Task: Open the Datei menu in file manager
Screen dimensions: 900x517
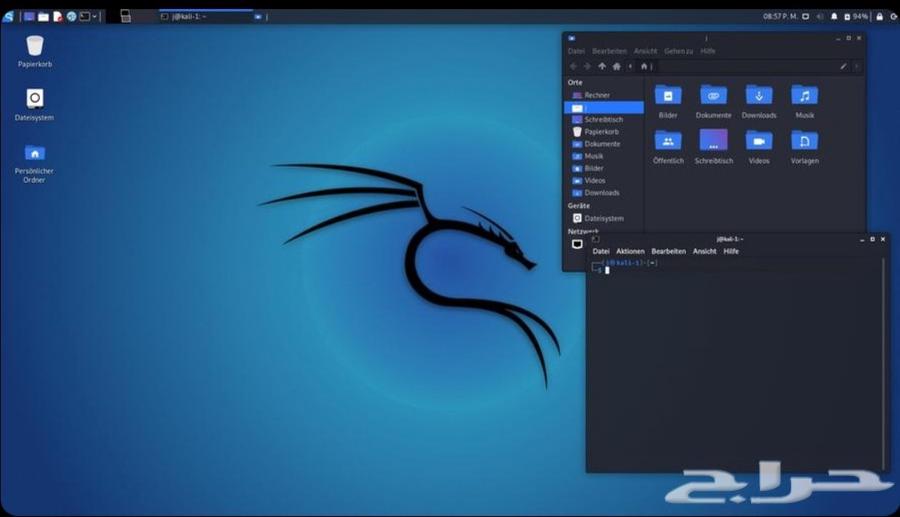Action: coord(576,51)
